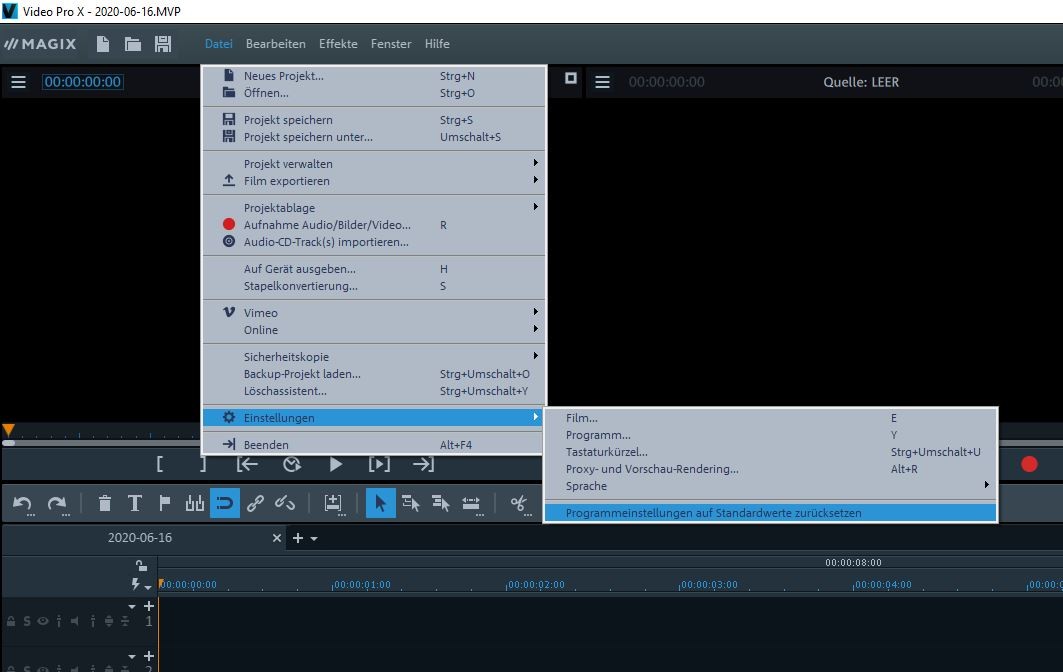
Task: Click the program monitor timecode field
Action: tap(83, 82)
